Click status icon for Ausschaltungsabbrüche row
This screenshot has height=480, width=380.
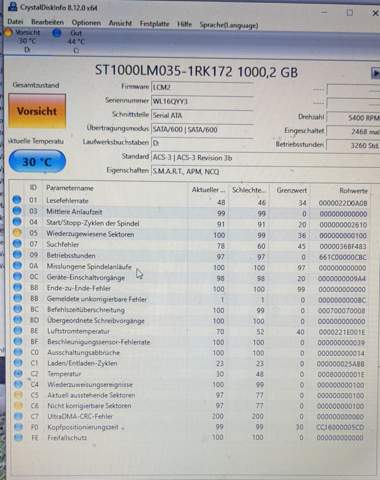(x=18, y=352)
